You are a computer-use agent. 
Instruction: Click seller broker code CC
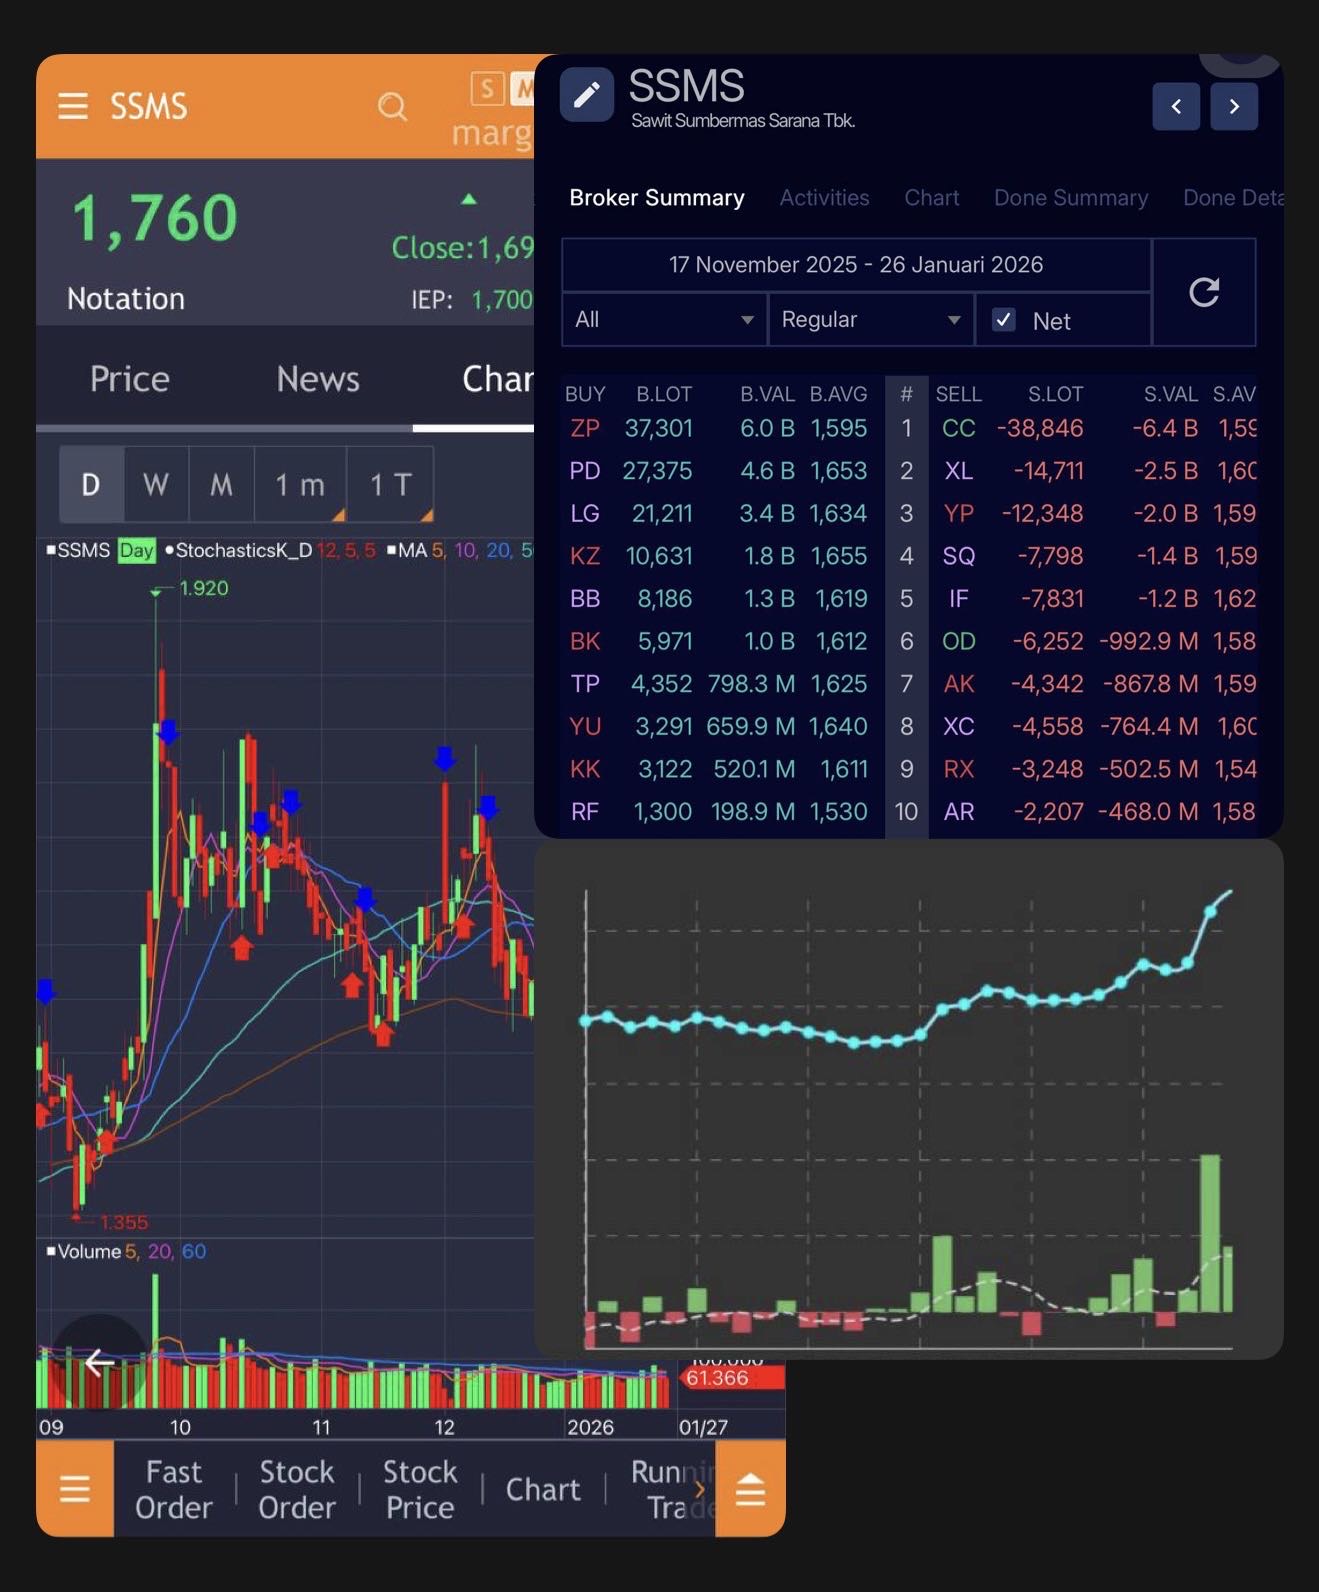(959, 429)
